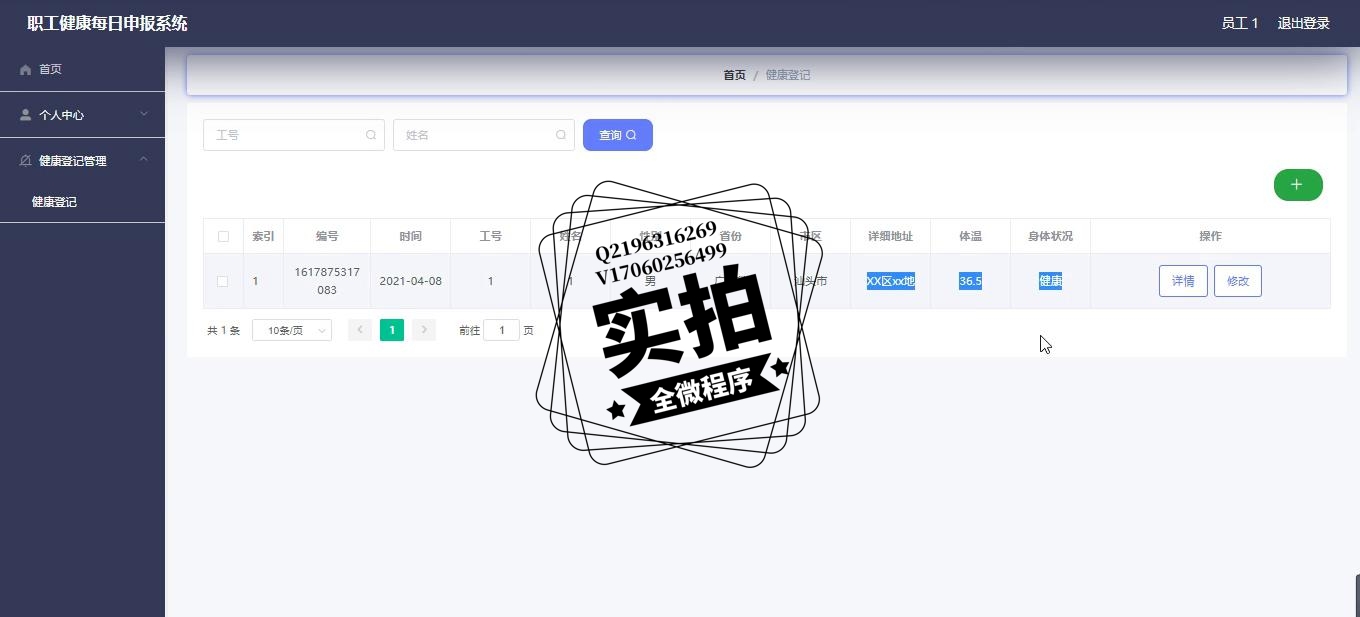
Task: Focus the 前往 page number input
Action: [501, 330]
